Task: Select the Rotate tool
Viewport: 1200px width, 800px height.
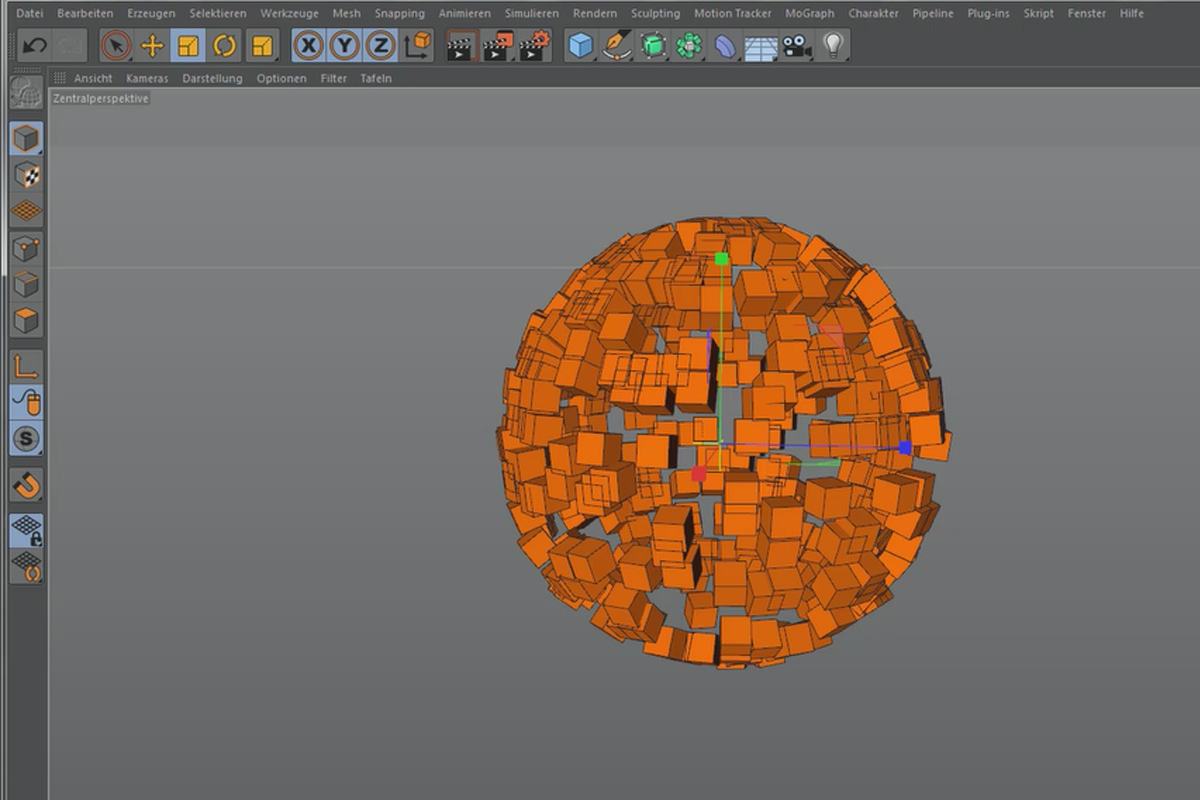Action: click(x=224, y=46)
